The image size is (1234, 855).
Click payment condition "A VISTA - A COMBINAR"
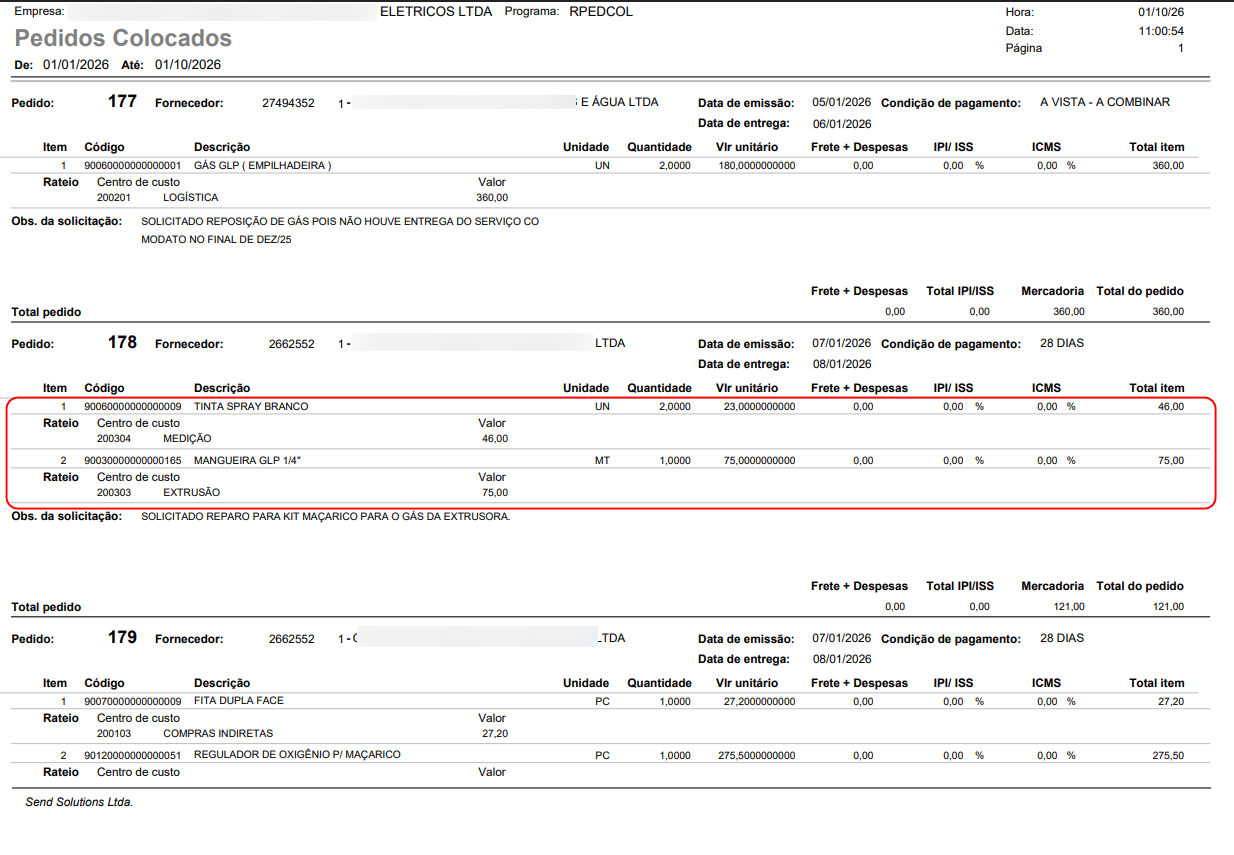click(1105, 102)
